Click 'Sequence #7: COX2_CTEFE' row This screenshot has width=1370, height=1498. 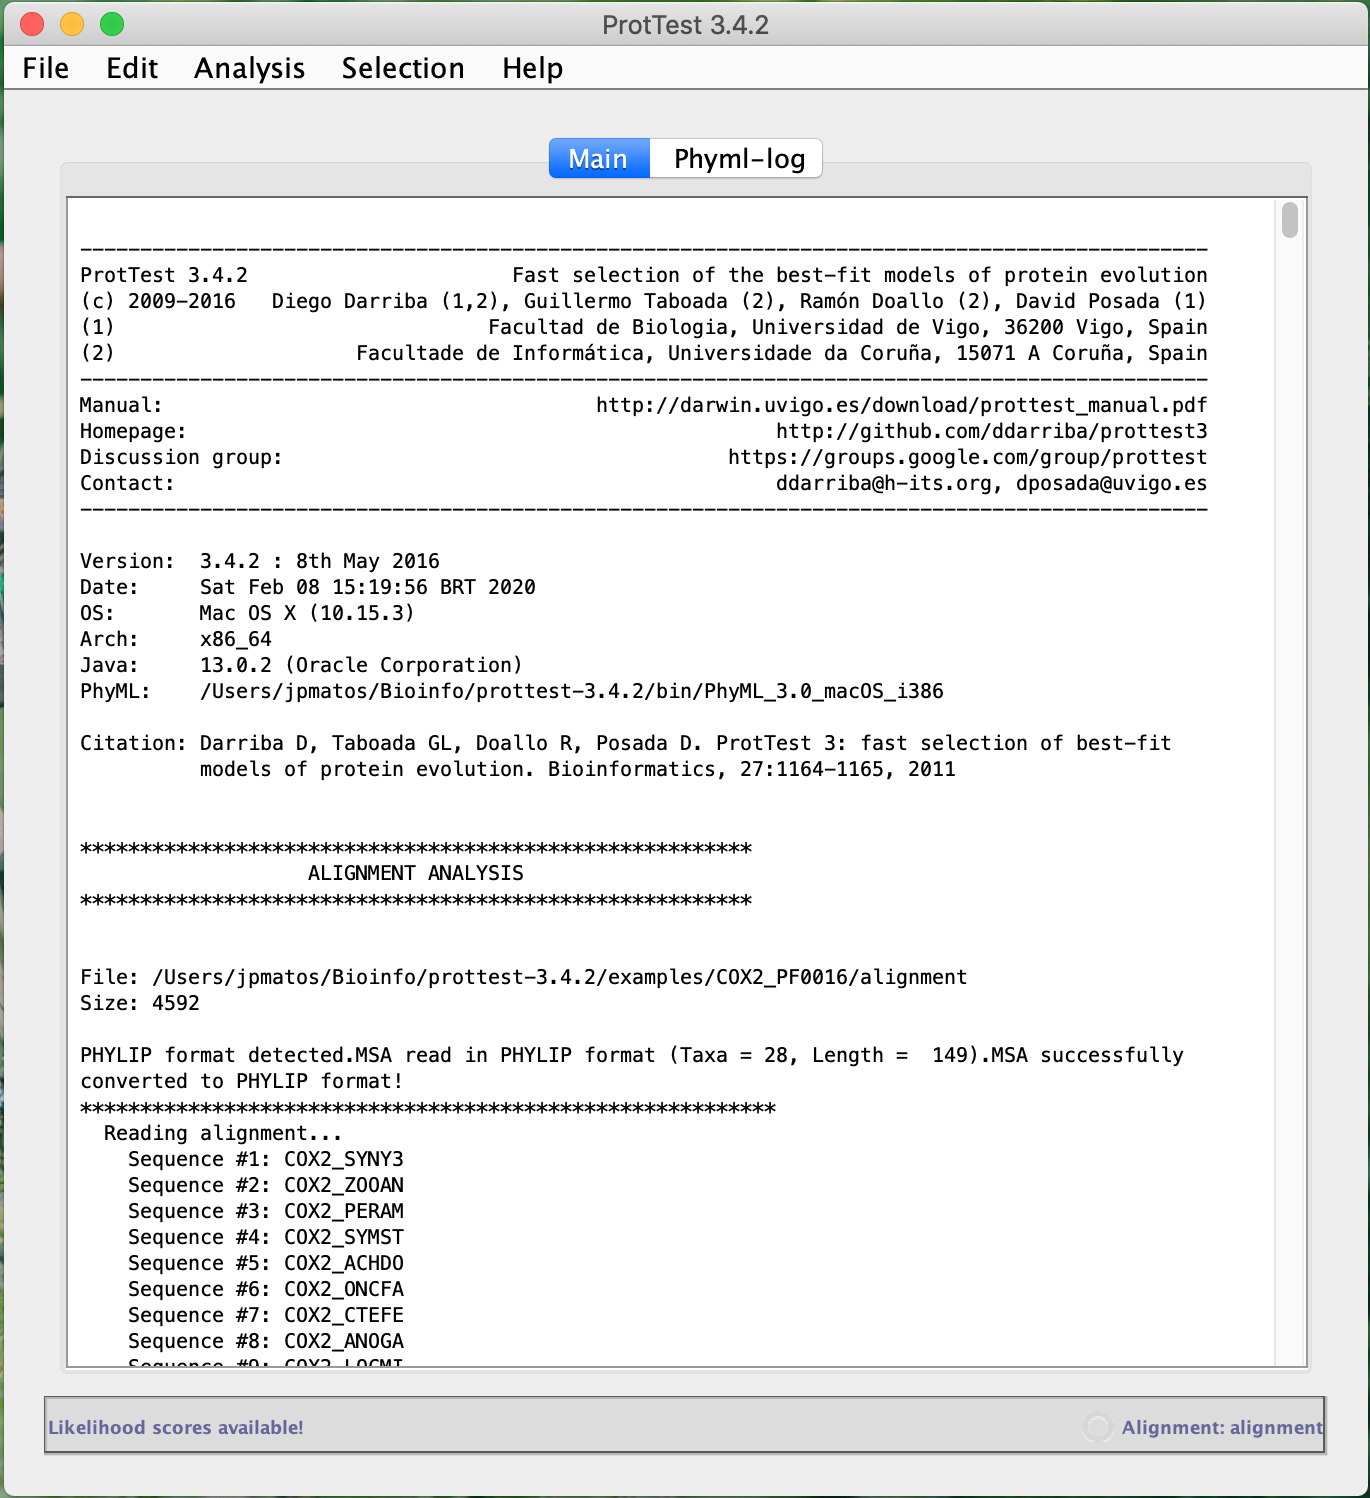266,1315
